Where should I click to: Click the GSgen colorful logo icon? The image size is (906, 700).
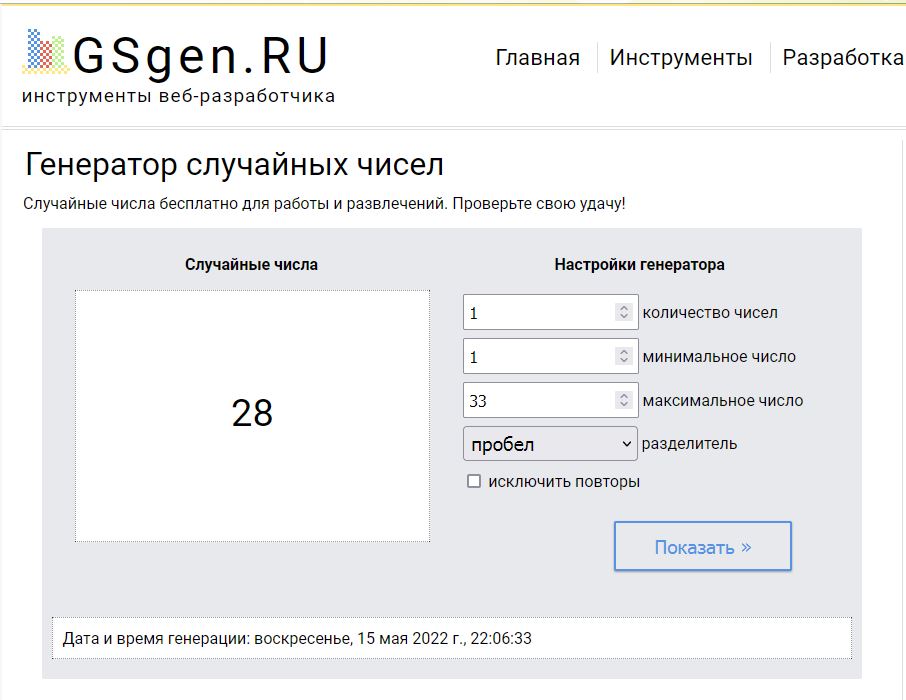pyautogui.click(x=45, y=53)
